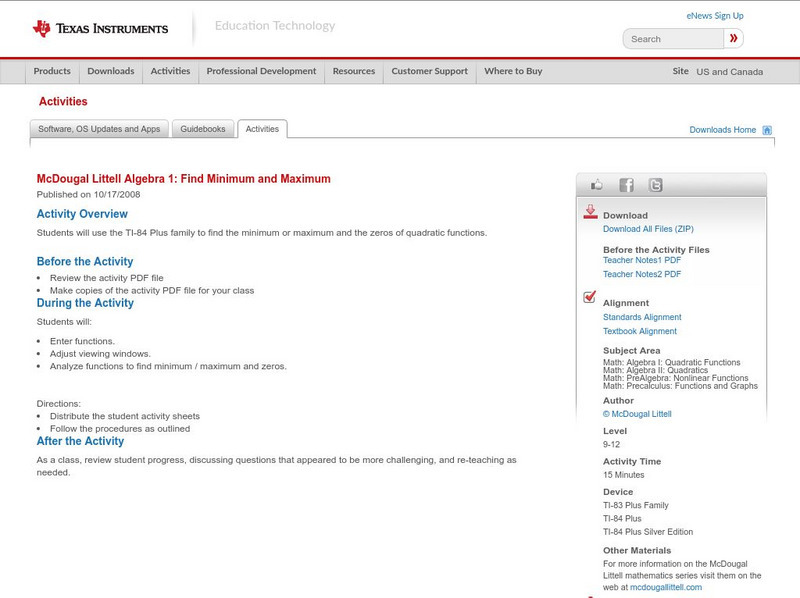Click the thumbs-up like icon
This screenshot has width=800, height=598.
pyautogui.click(x=597, y=185)
